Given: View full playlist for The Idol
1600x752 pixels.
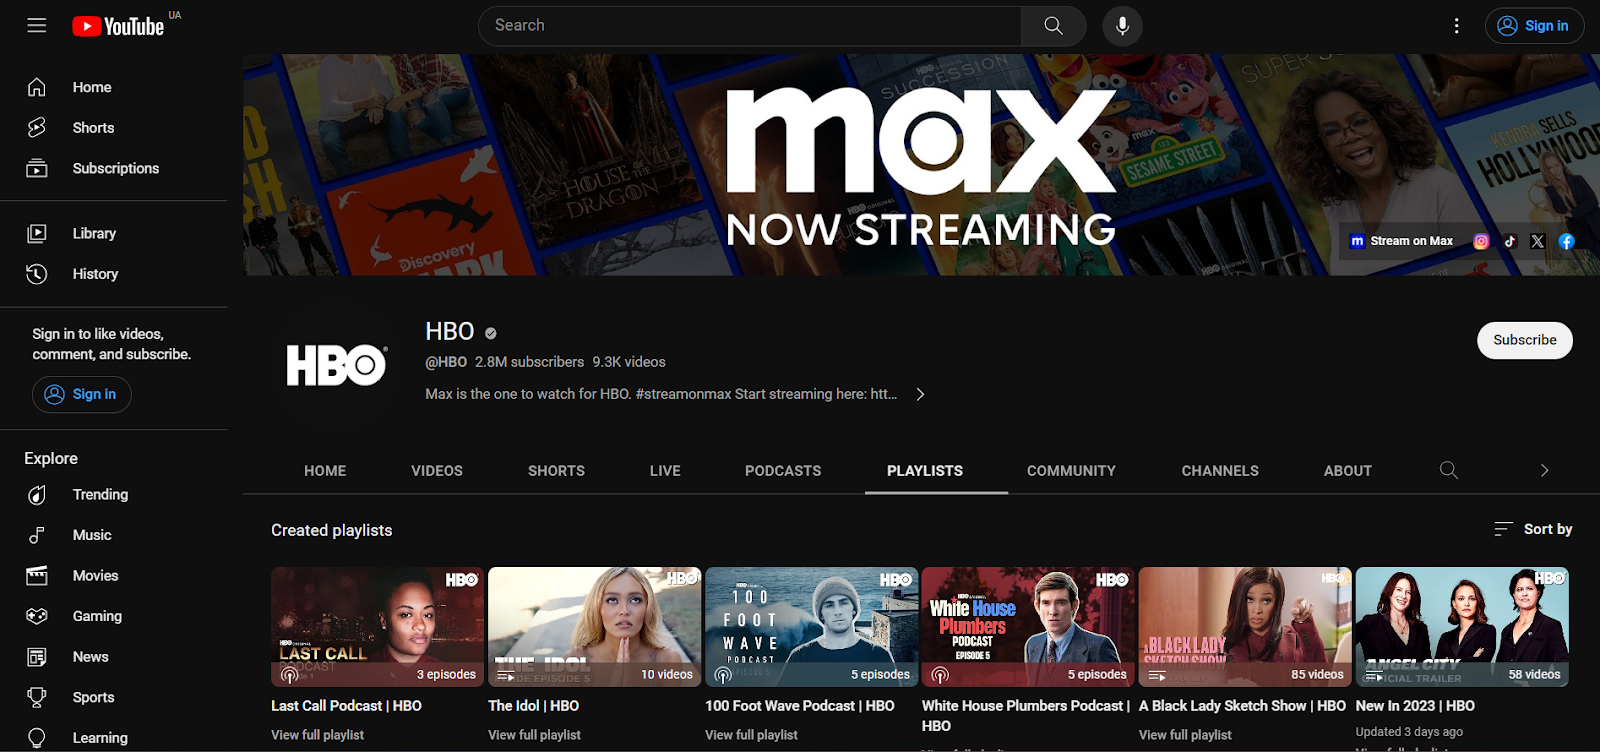Looking at the screenshot, I should click(x=534, y=735).
